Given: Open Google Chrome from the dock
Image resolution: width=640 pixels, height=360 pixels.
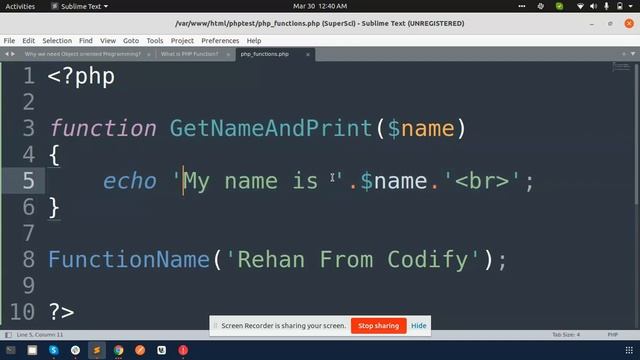Looking at the screenshot, I should pos(118,350).
